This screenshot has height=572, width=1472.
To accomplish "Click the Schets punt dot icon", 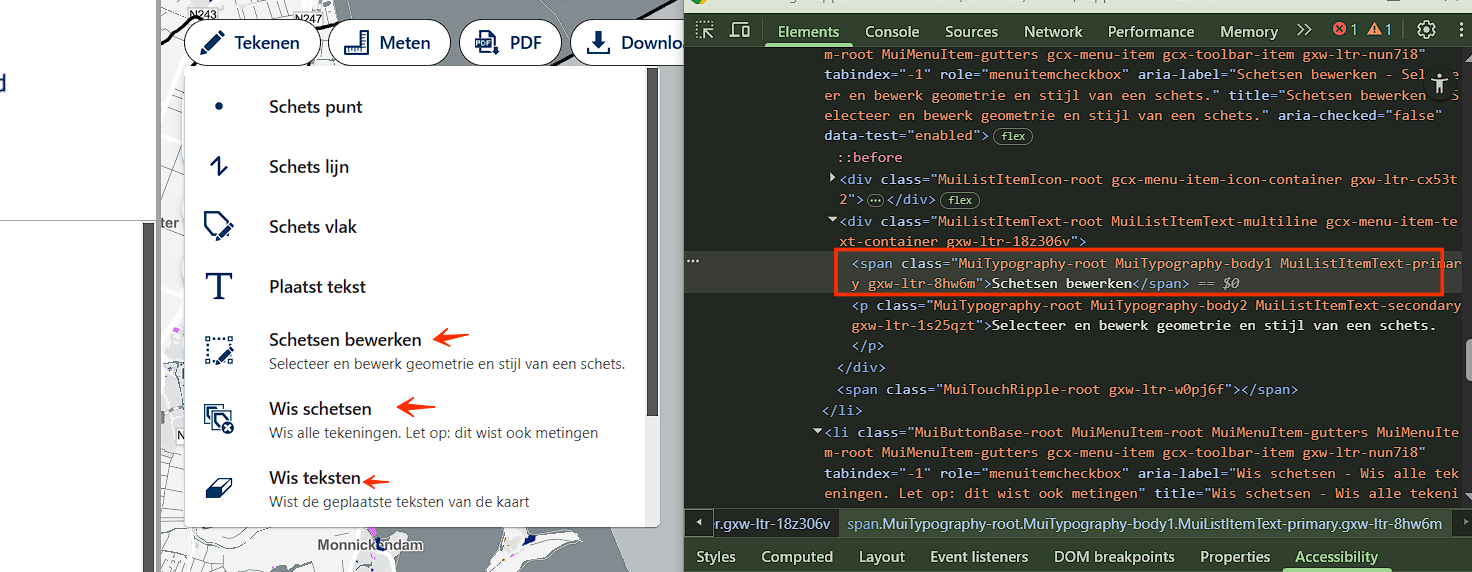I will coord(219,106).
